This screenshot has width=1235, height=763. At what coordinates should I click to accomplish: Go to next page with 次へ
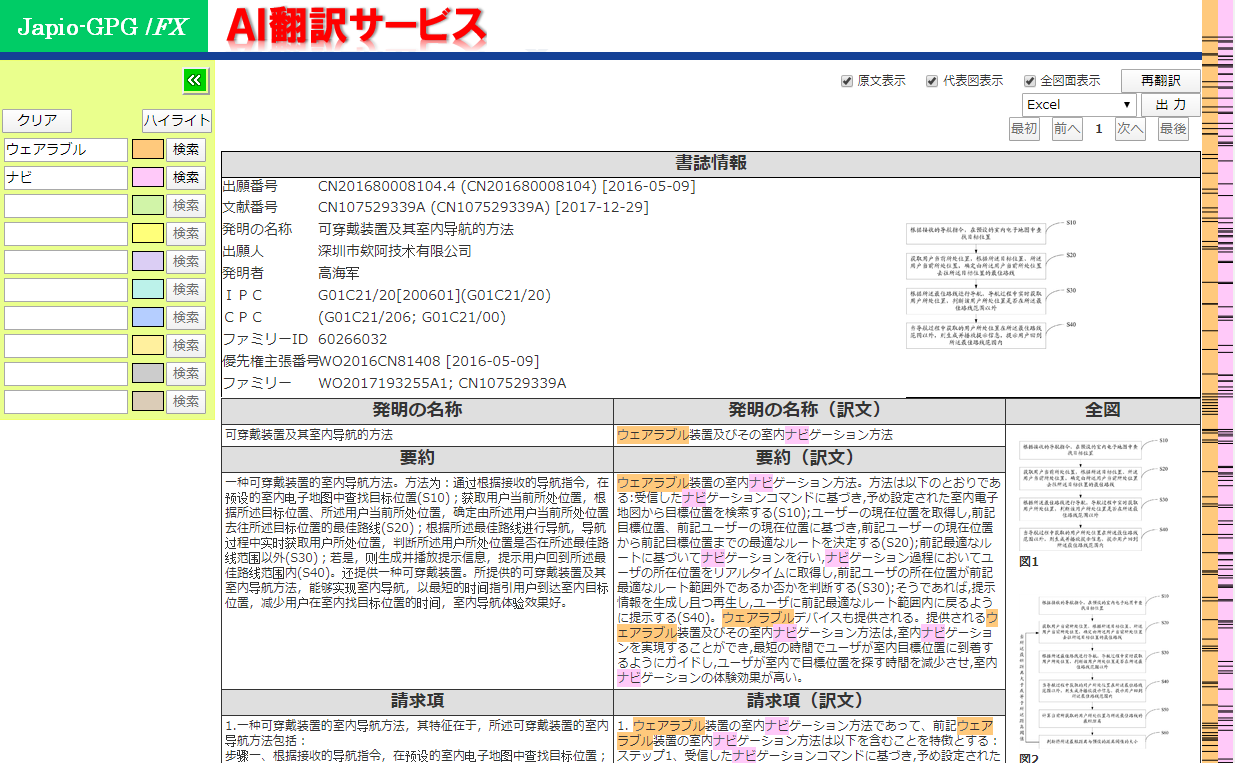(x=1130, y=129)
